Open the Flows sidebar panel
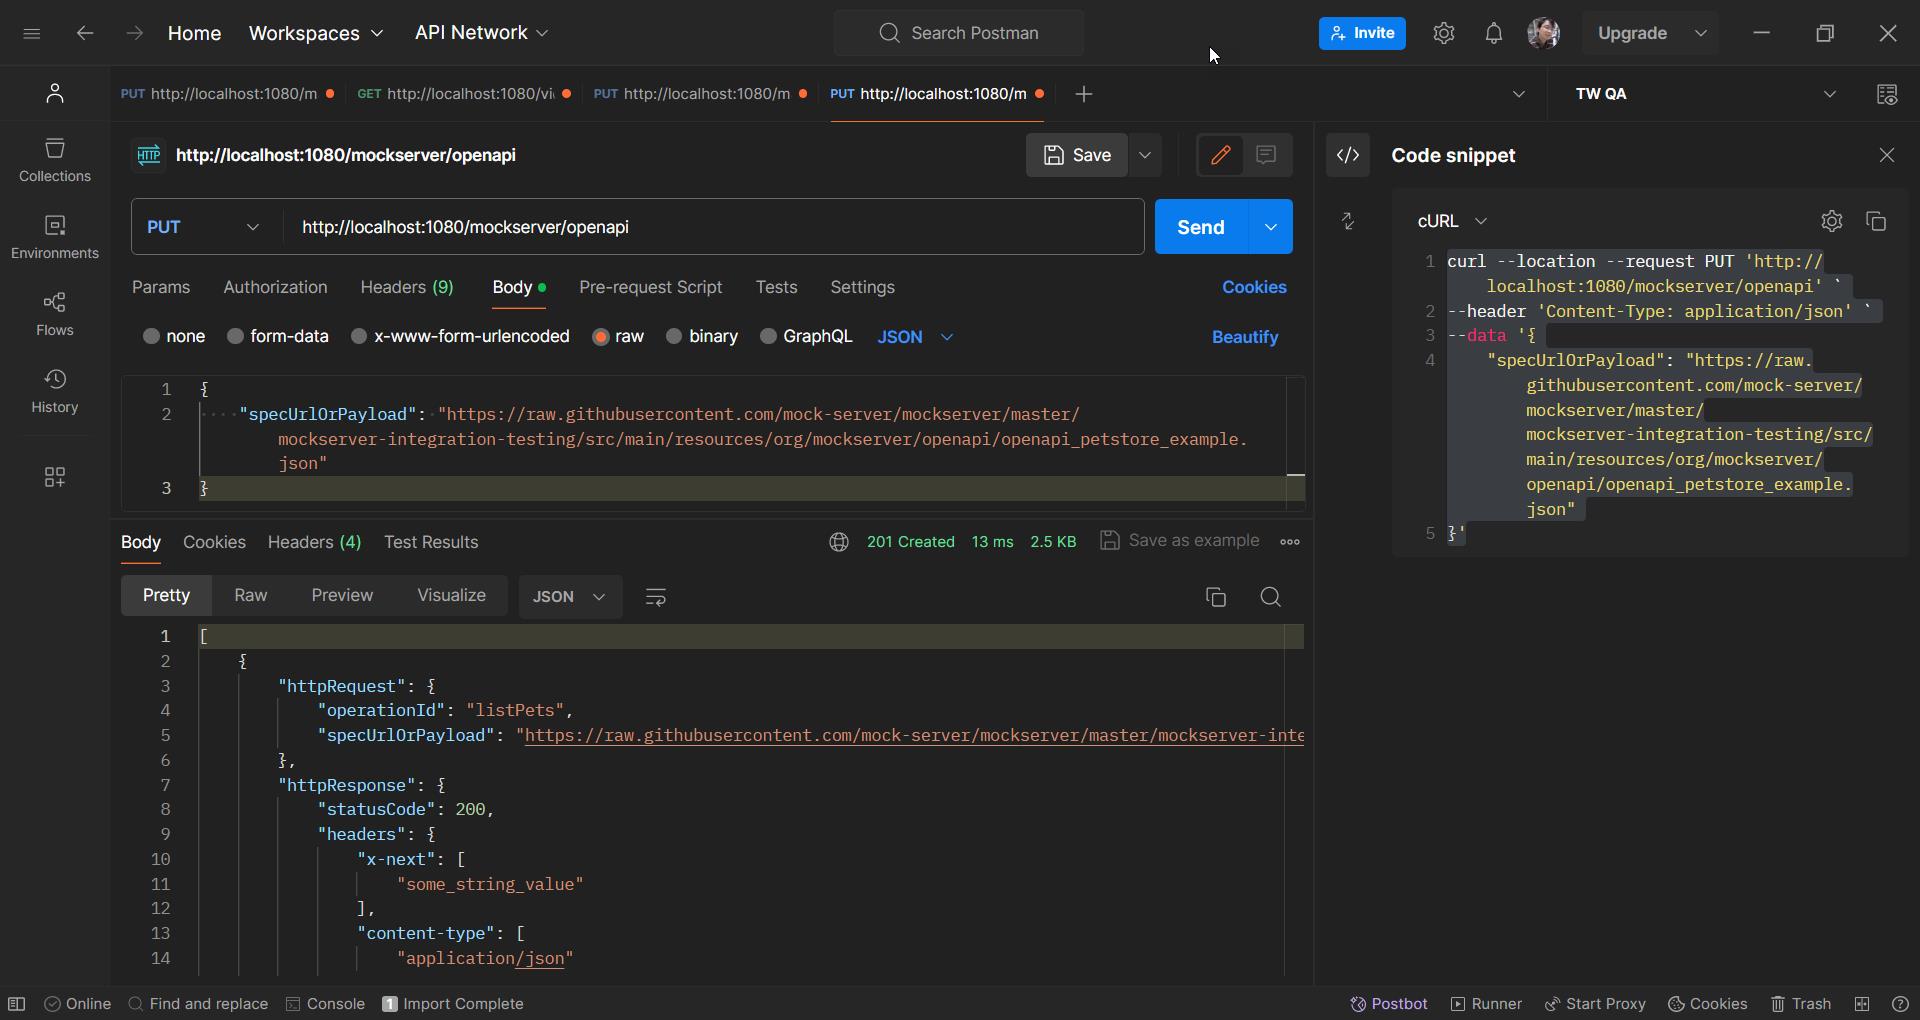This screenshot has width=1920, height=1020. [55, 314]
